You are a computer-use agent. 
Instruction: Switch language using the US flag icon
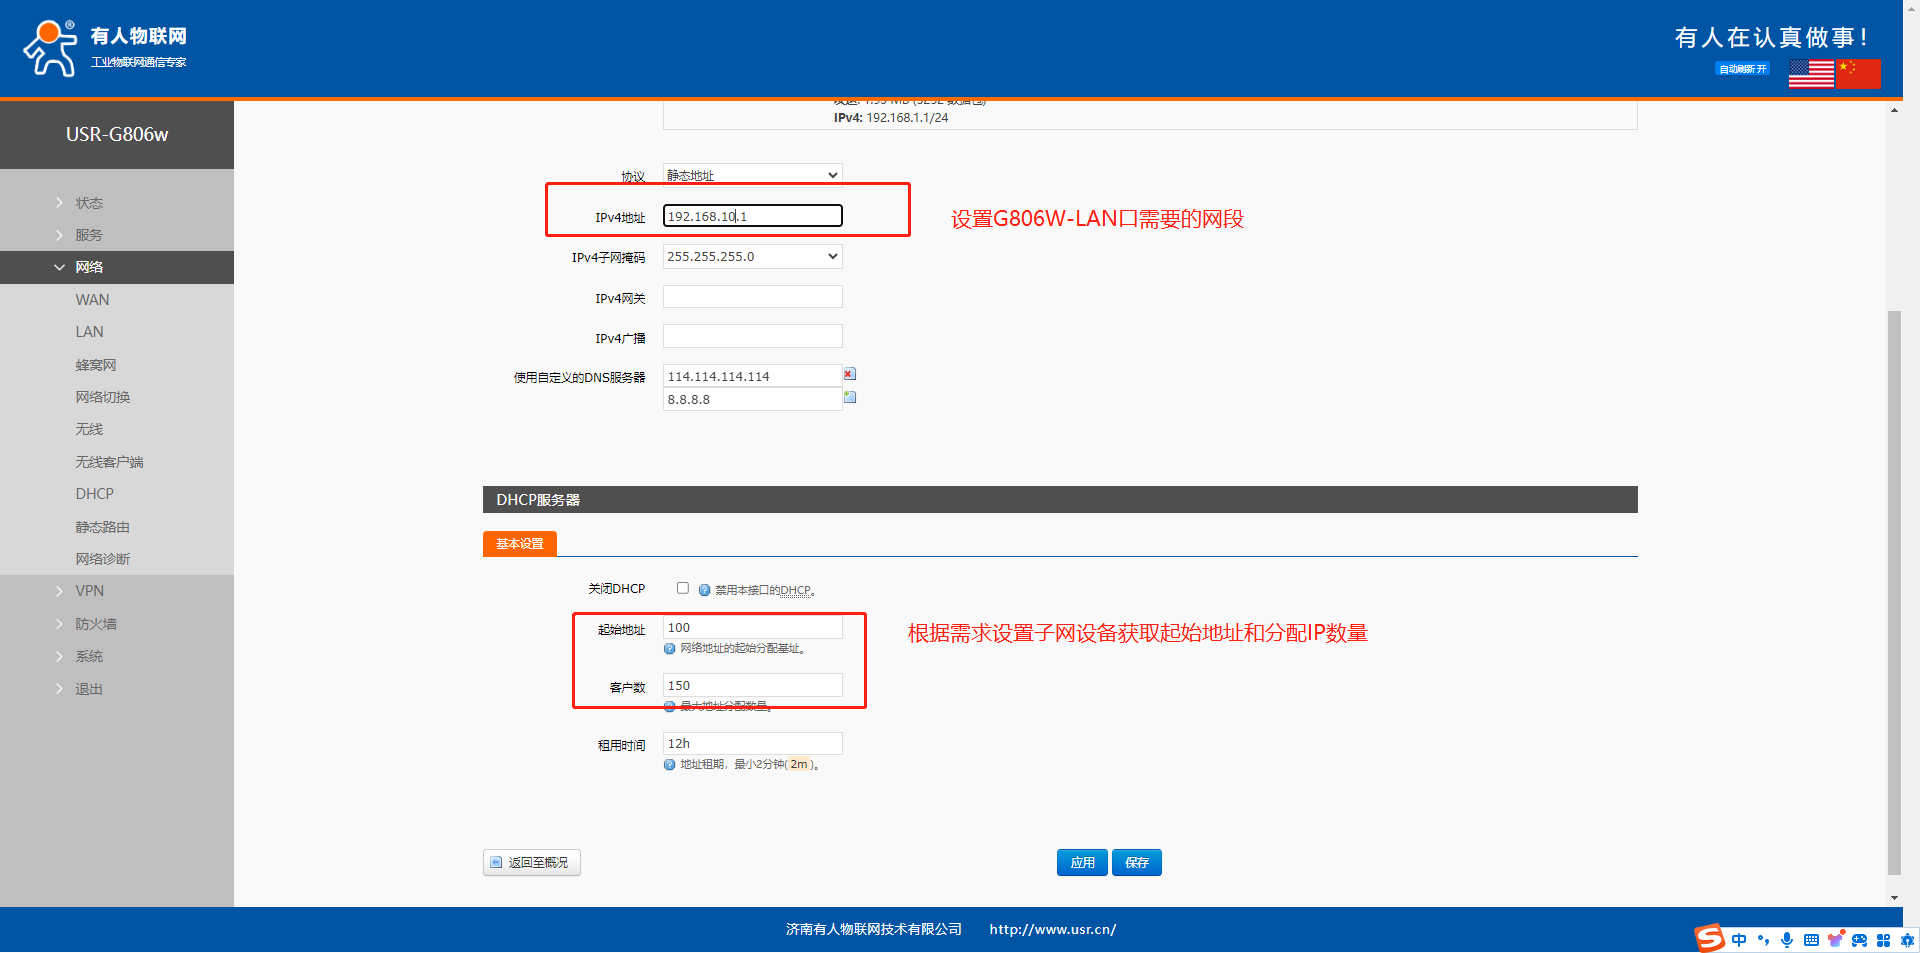[x=1811, y=74]
